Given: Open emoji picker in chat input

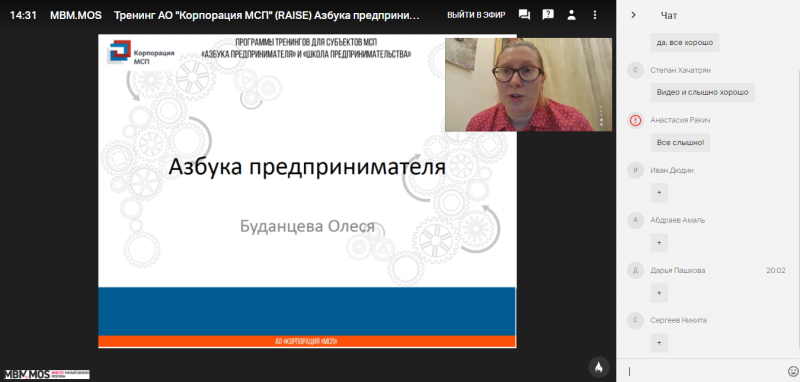Looking at the screenshot, I should tap(792, 371).
